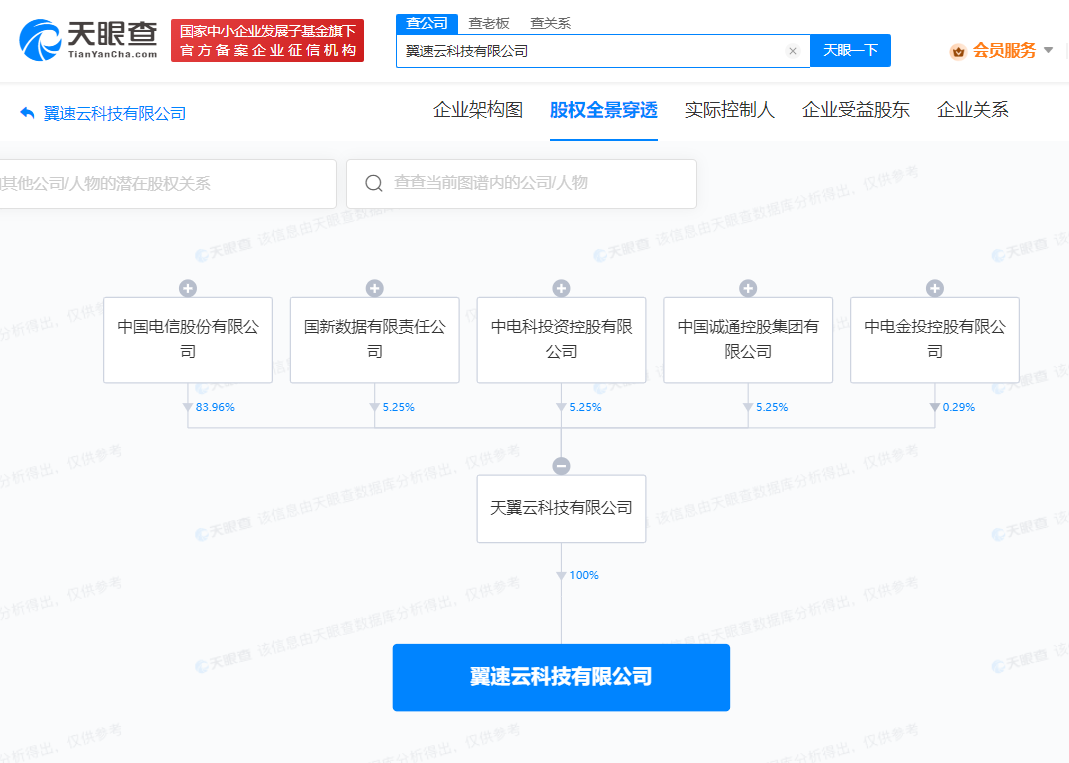Open the 企业受益股东 tab
The height and width of the screenshot is (763, 1069).
(856, 110)
